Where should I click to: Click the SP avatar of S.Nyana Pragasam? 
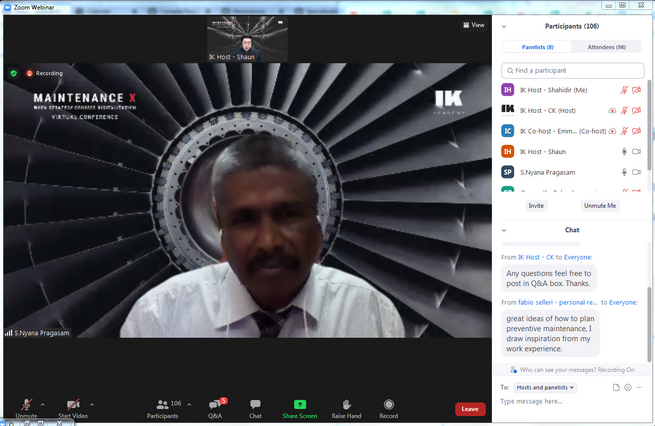pyautogui.click(x=508, y=172)
